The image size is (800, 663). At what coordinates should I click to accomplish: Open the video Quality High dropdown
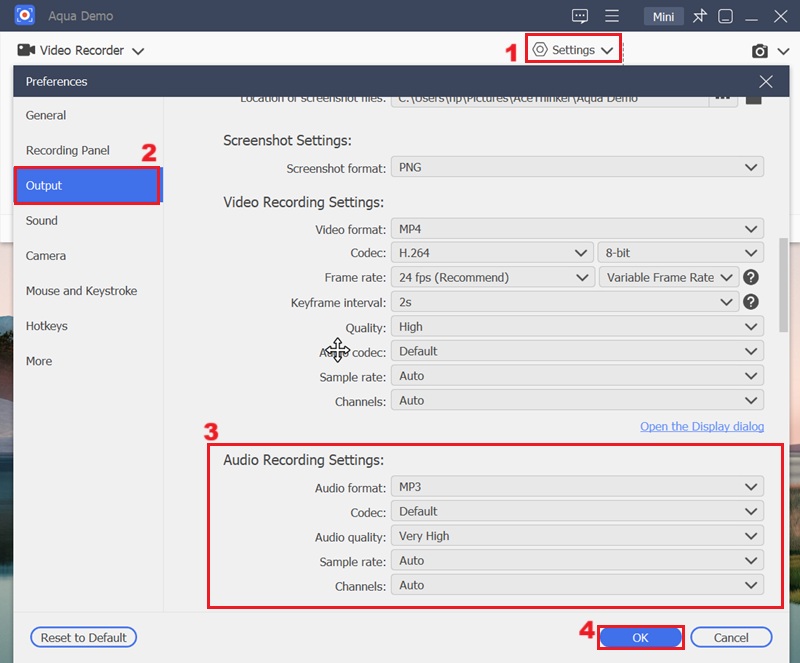577,327
